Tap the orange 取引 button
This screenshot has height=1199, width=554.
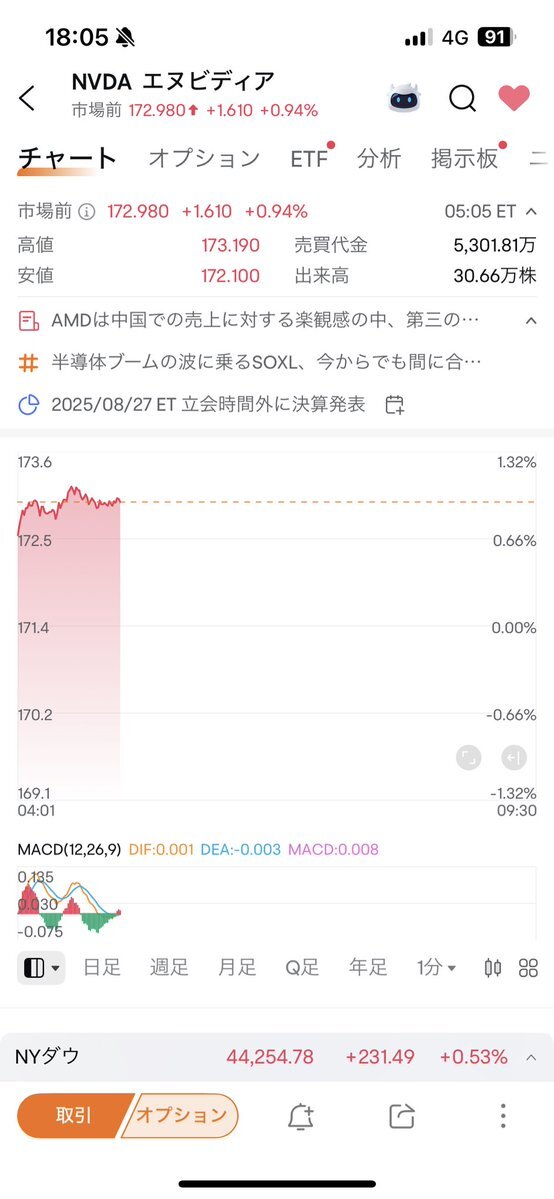[x=73, y=1116]
